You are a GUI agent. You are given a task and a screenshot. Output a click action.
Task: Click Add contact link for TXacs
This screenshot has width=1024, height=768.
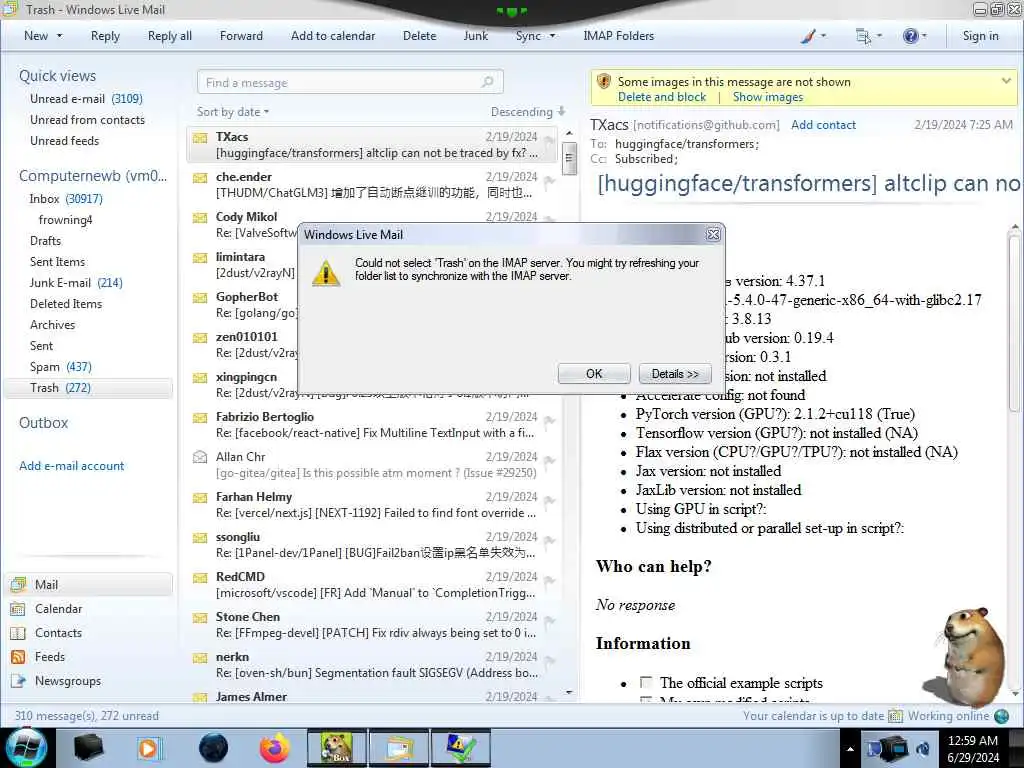click(x=823, y=125)
